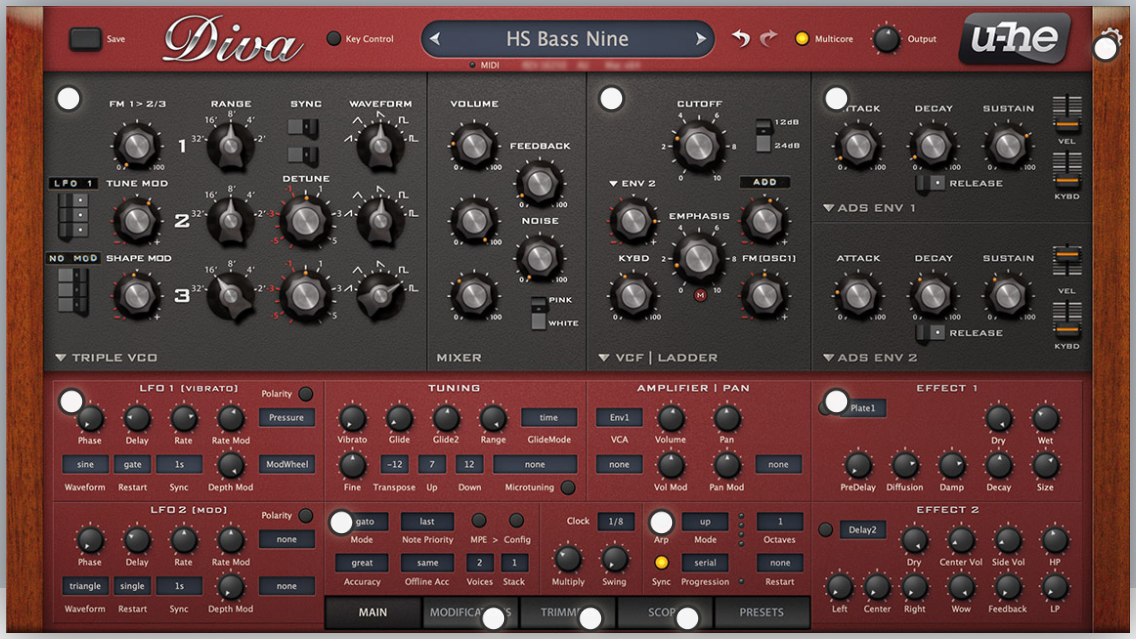1136x639 pixels.
Task: Flip ADS ENV 1 Release switch
Action: pyautogui.click(x=930, y=183)
